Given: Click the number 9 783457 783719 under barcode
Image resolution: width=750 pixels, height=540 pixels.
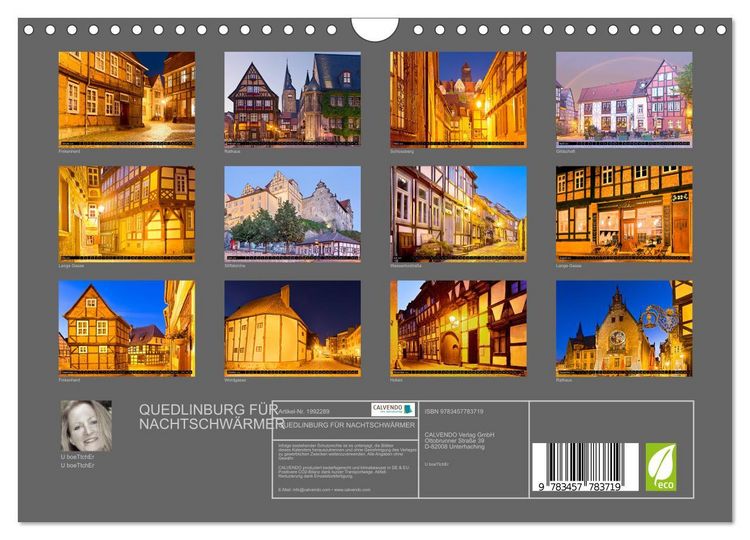Looking at the screenshot, I should pos(579,487).
